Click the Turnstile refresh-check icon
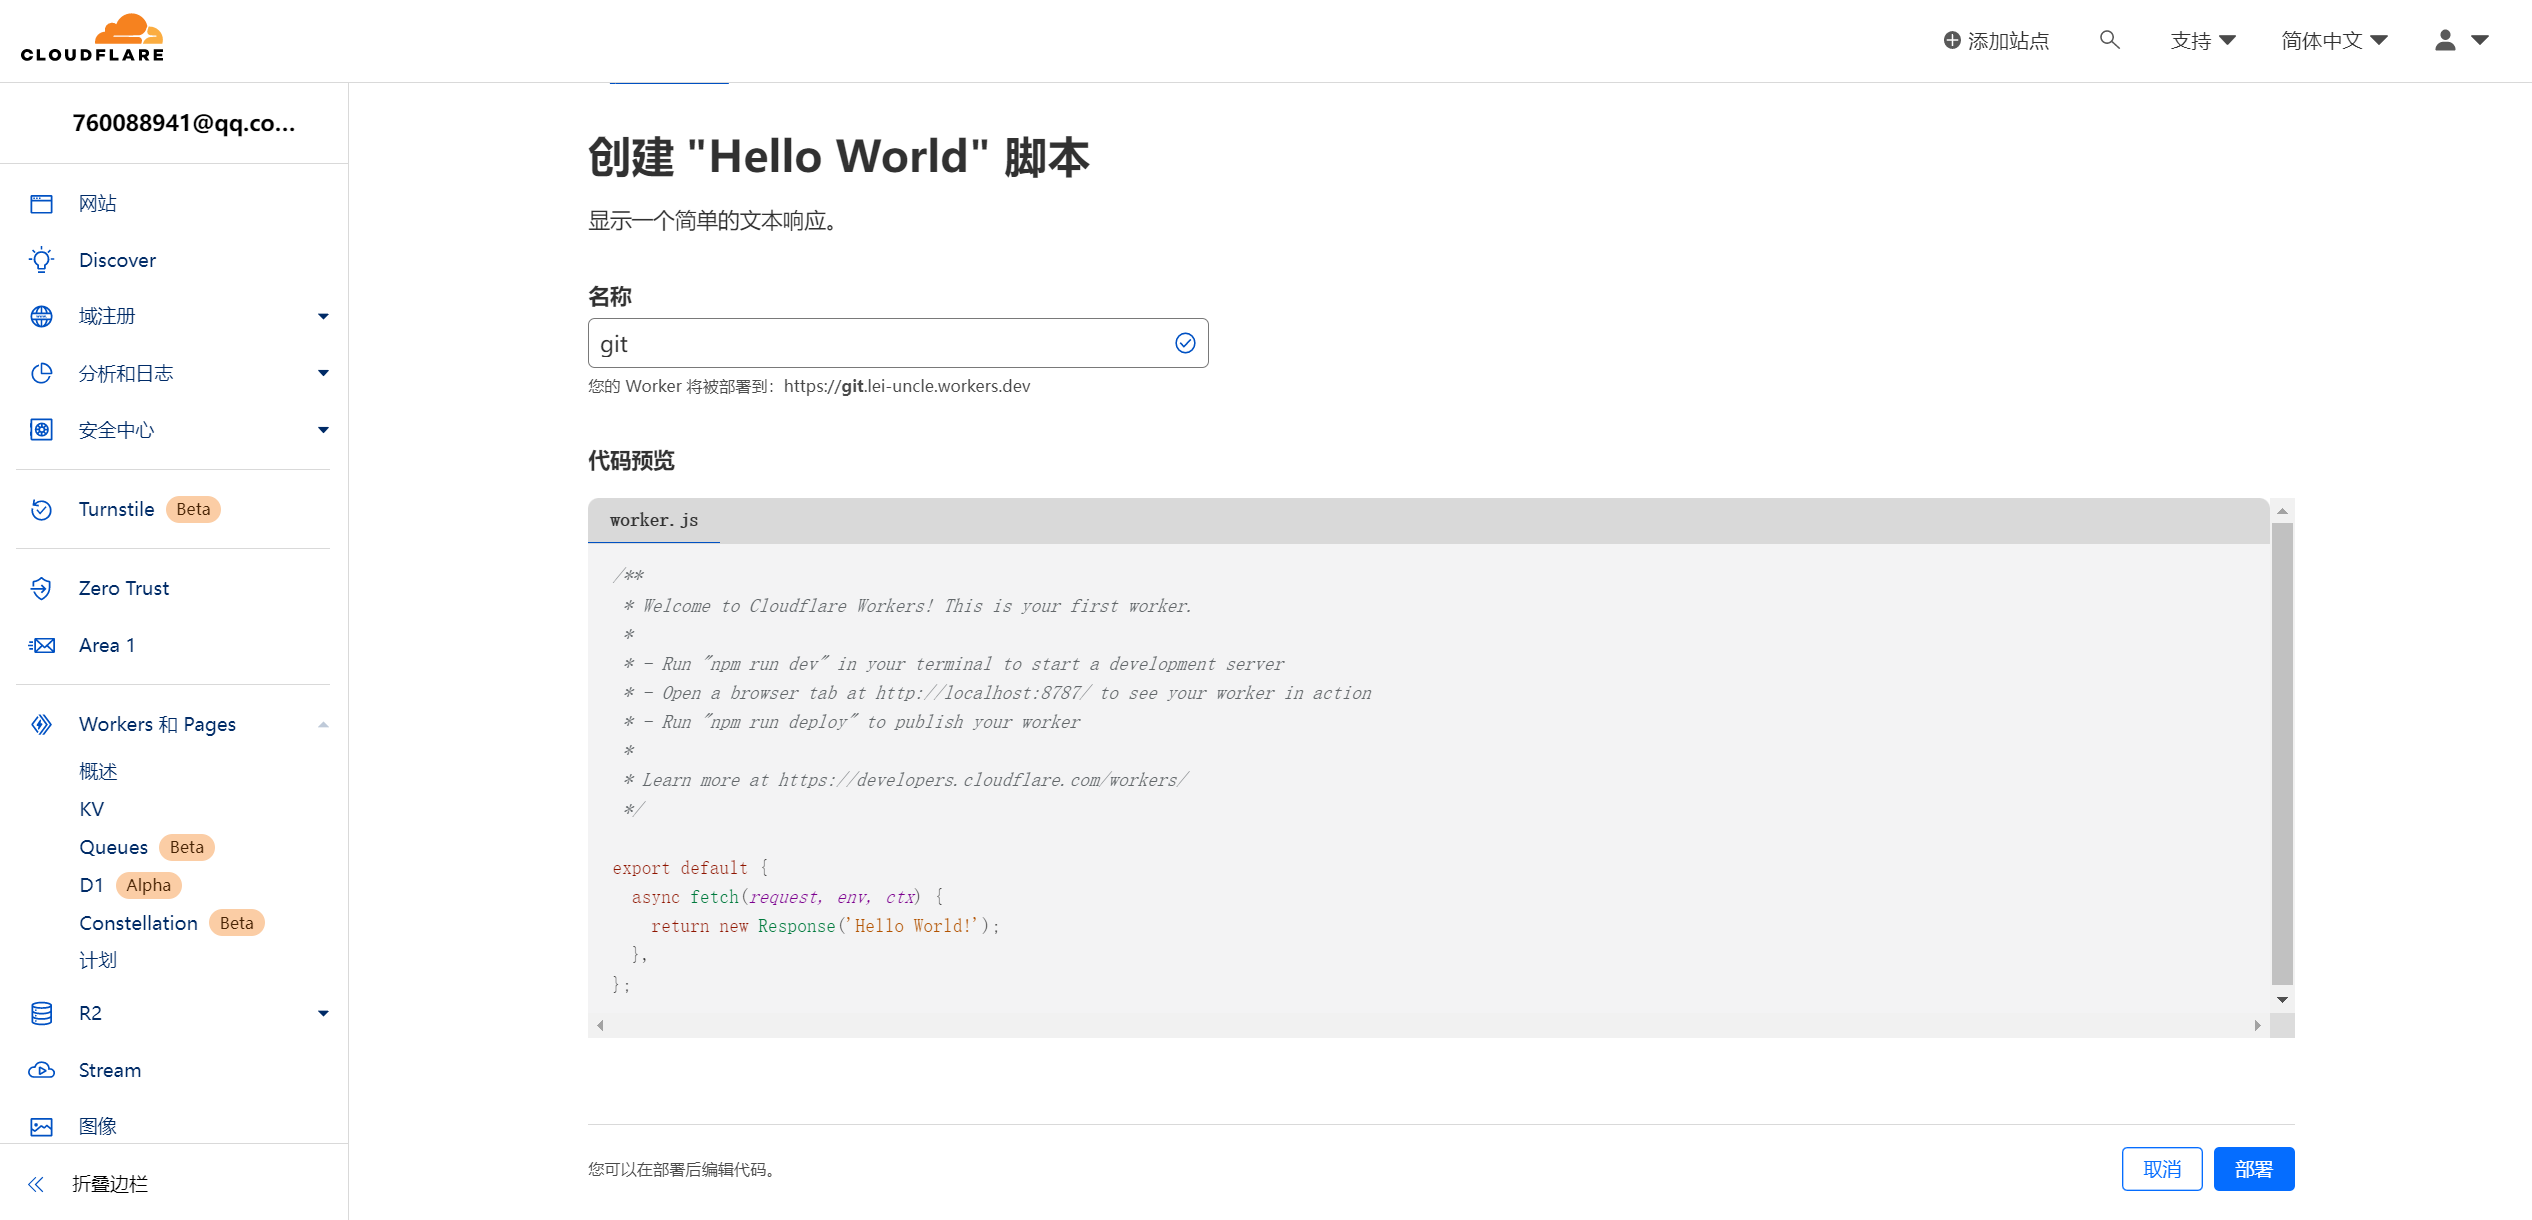 [41, 510]
